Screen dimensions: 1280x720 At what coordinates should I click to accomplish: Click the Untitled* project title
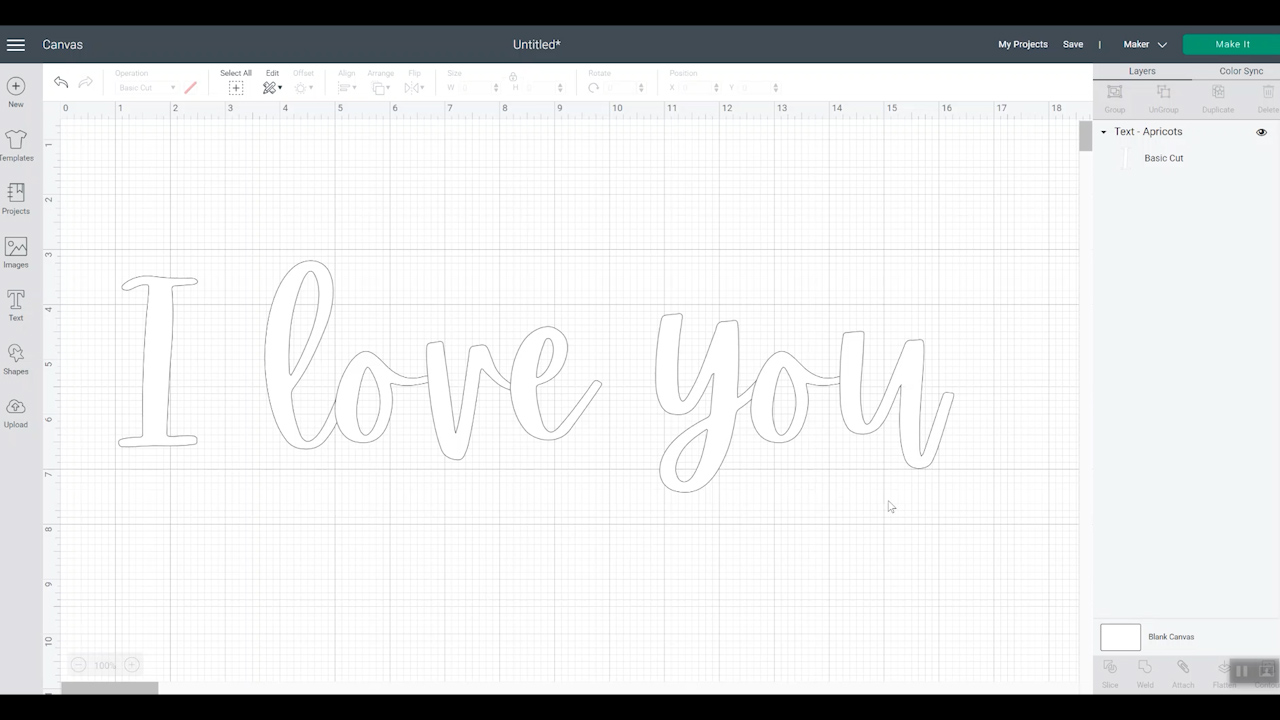click(x=537, y=44)
